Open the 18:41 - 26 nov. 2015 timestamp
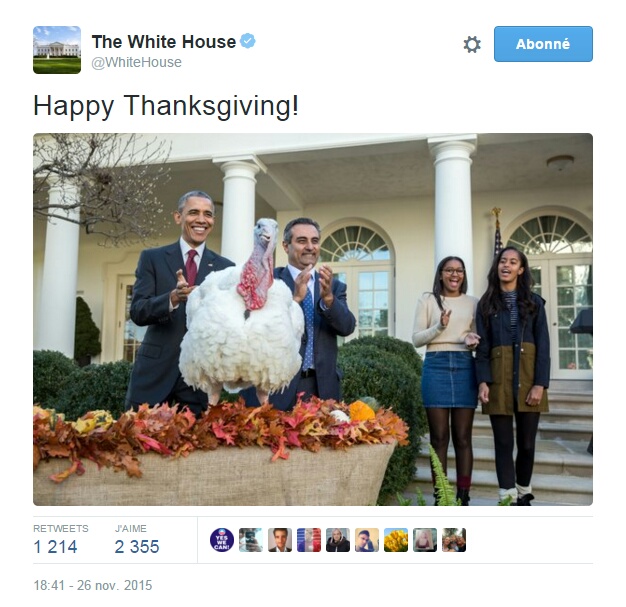626x607 pixels. tap(93, 585)
